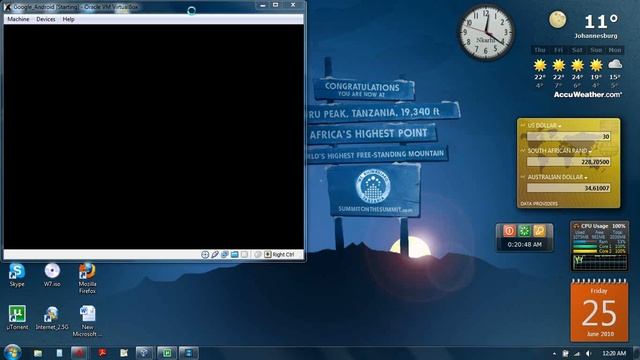Open the AccuWeather.com link
The width and height of the screenshot is (640, 360).
588,95
